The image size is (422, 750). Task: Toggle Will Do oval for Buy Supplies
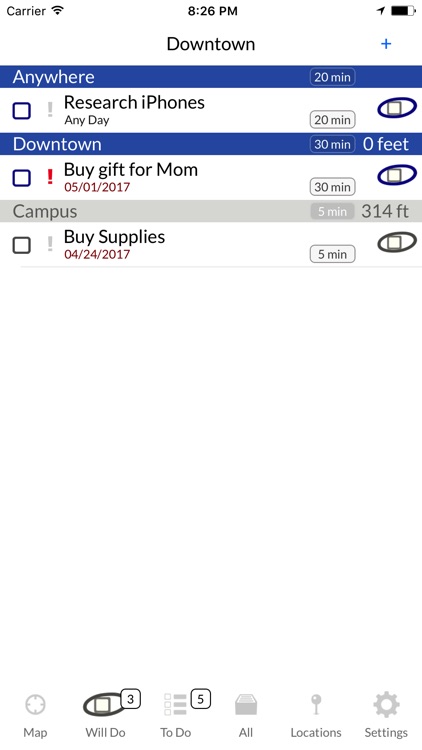397,243
